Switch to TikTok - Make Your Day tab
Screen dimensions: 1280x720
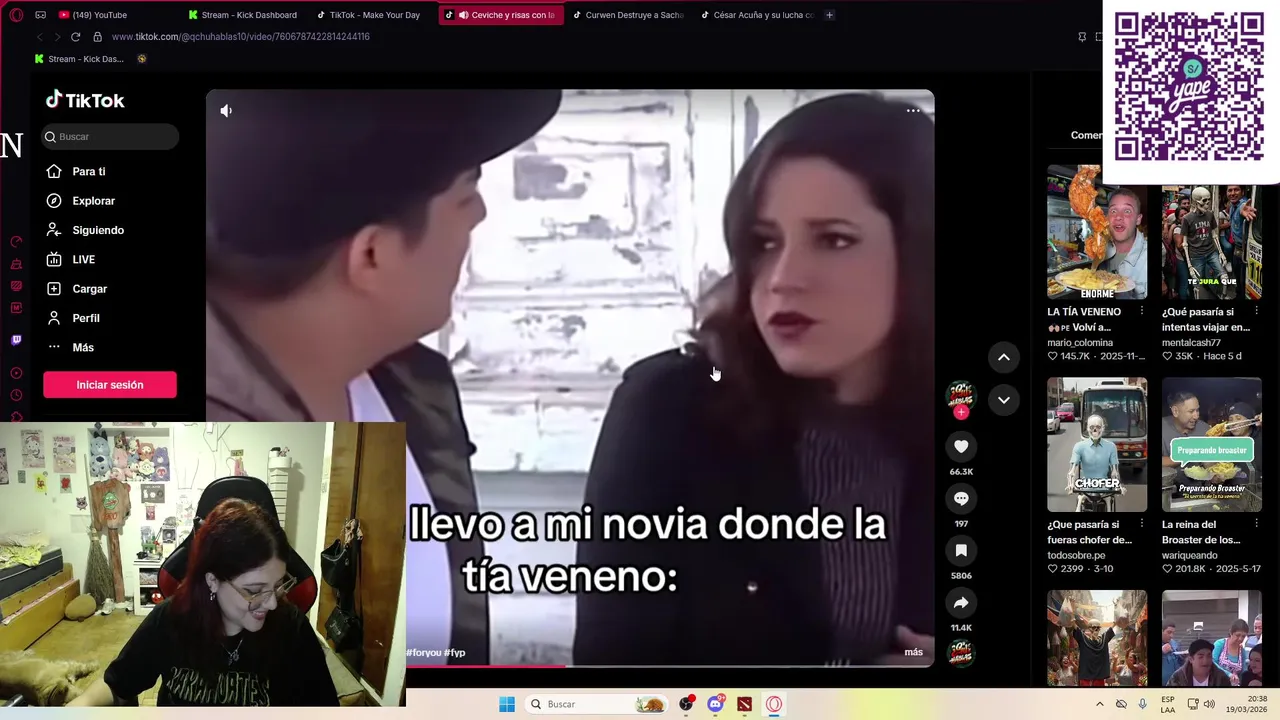point(370,15)
